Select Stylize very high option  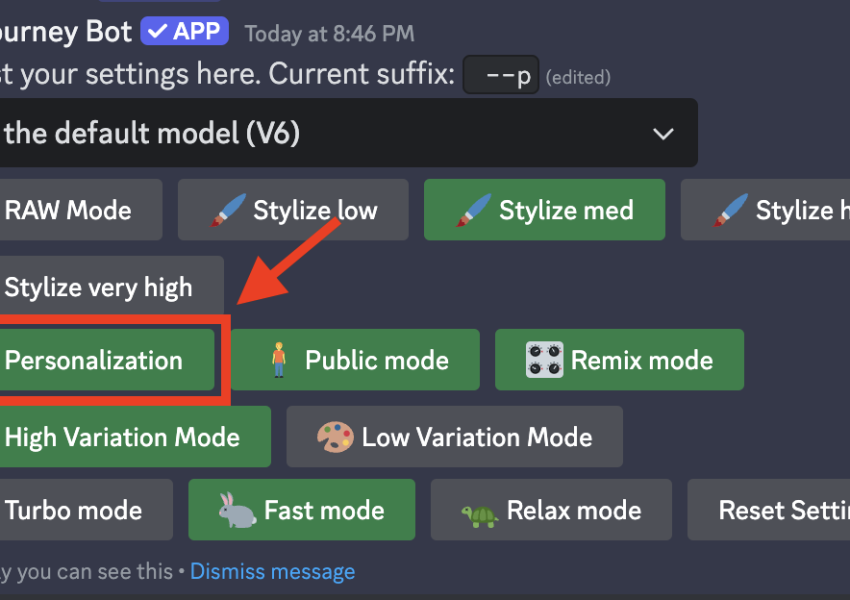point(98,287)
